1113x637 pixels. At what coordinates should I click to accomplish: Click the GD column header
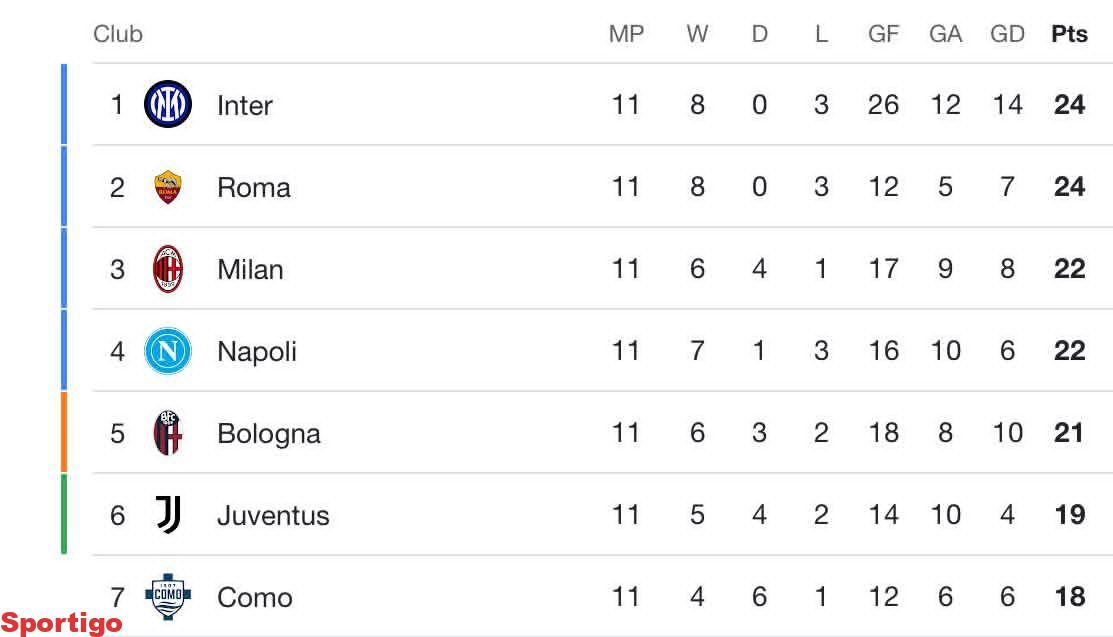pos(1007,34)
